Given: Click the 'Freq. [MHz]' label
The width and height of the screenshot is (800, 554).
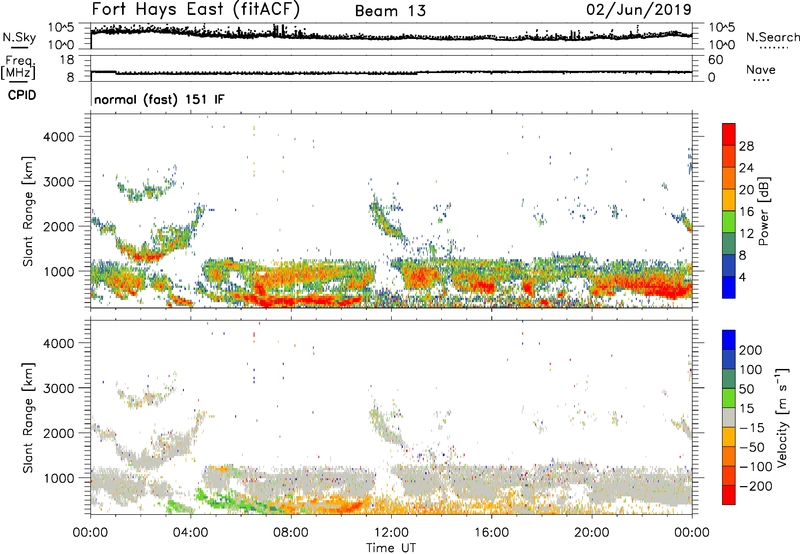Looking at the screenshot, I should 19,67.
